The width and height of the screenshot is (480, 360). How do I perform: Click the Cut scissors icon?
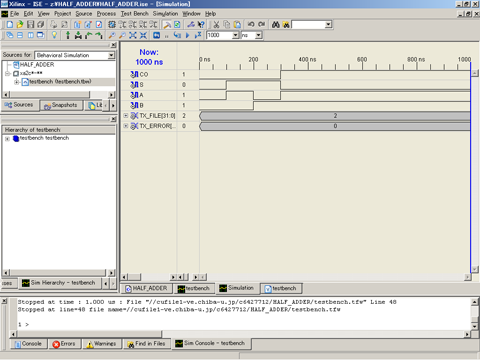tap(216, 24)
